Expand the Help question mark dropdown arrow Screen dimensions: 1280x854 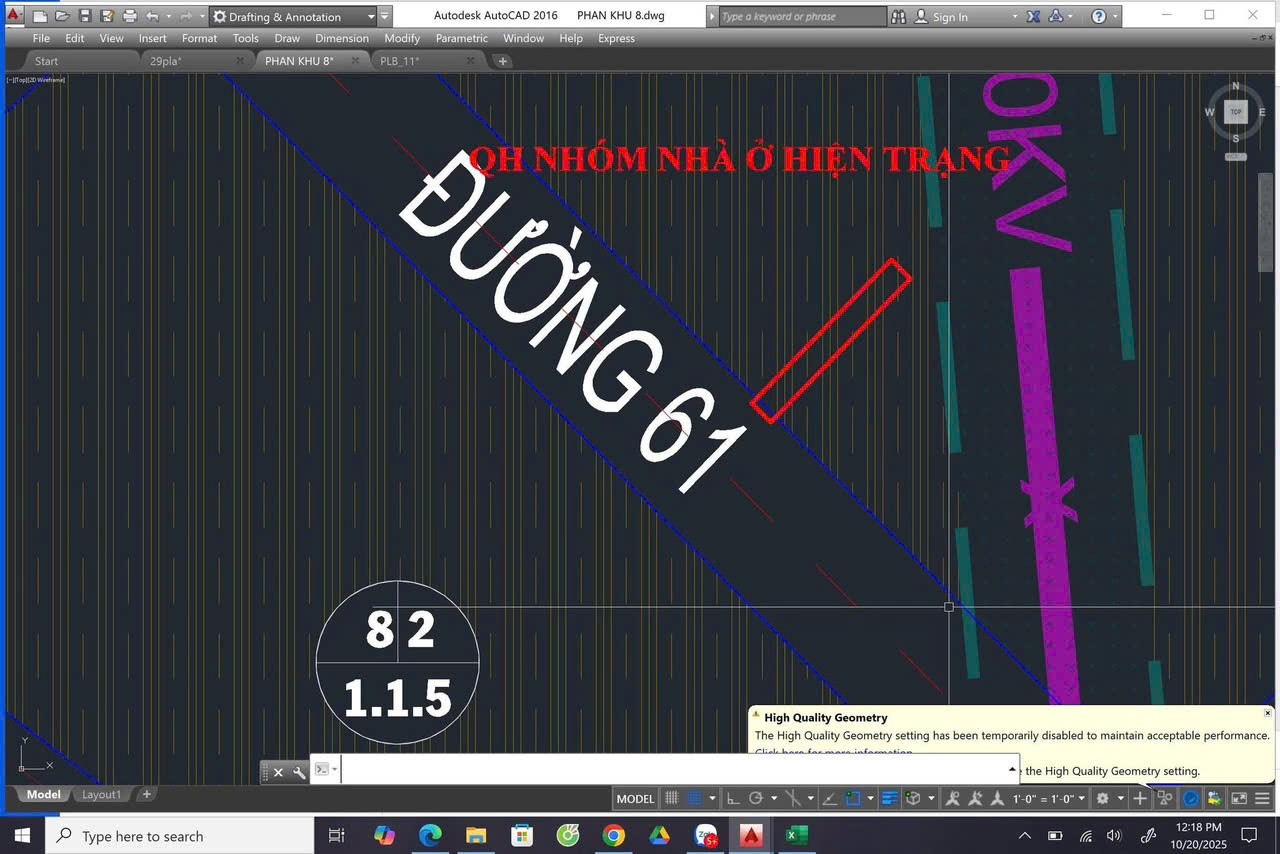1115,17
